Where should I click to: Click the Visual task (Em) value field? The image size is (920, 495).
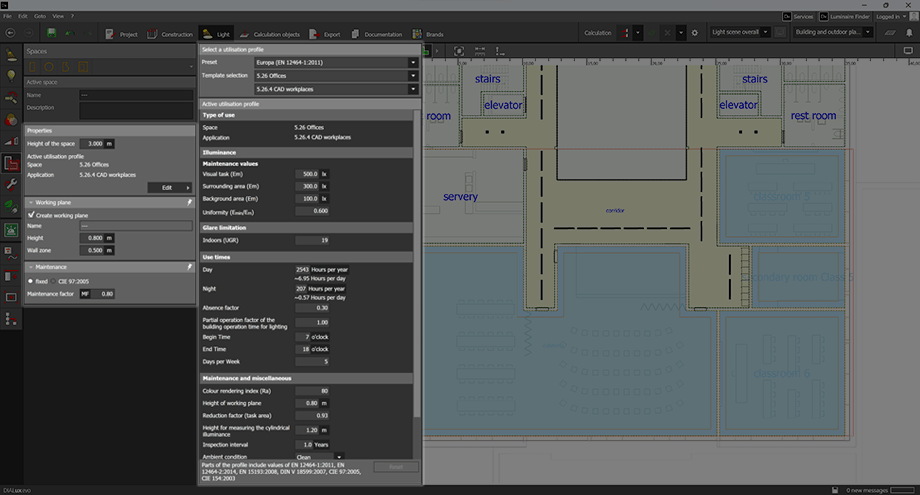308,173
